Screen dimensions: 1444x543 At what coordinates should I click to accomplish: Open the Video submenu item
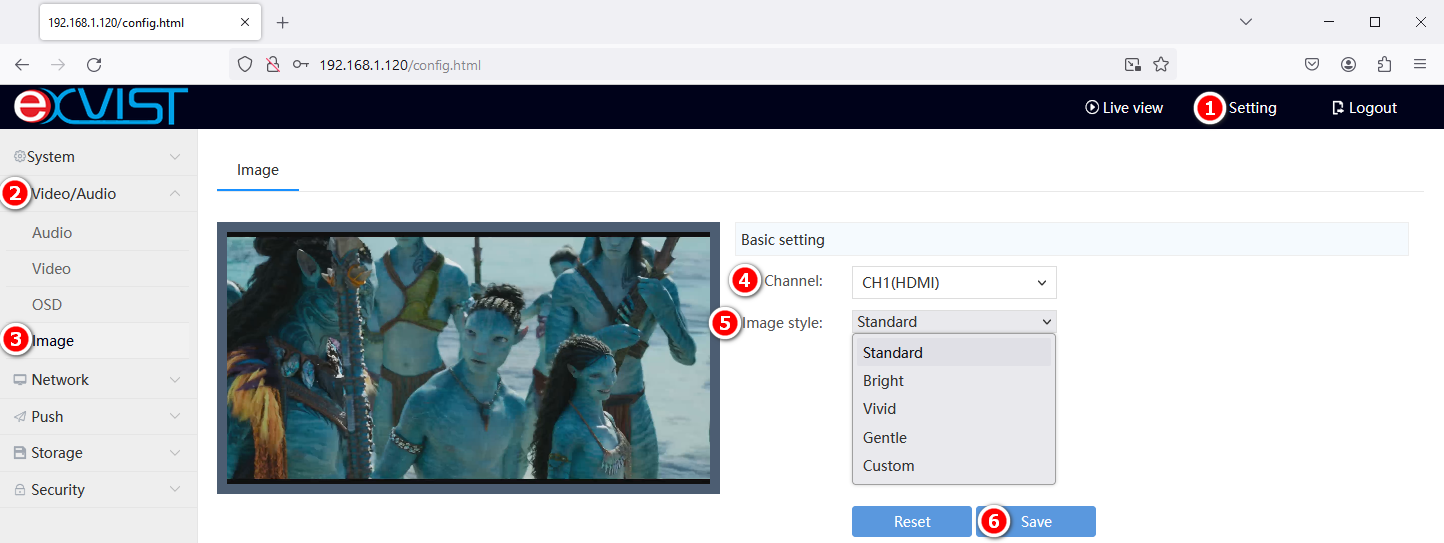tap(51, 269)
